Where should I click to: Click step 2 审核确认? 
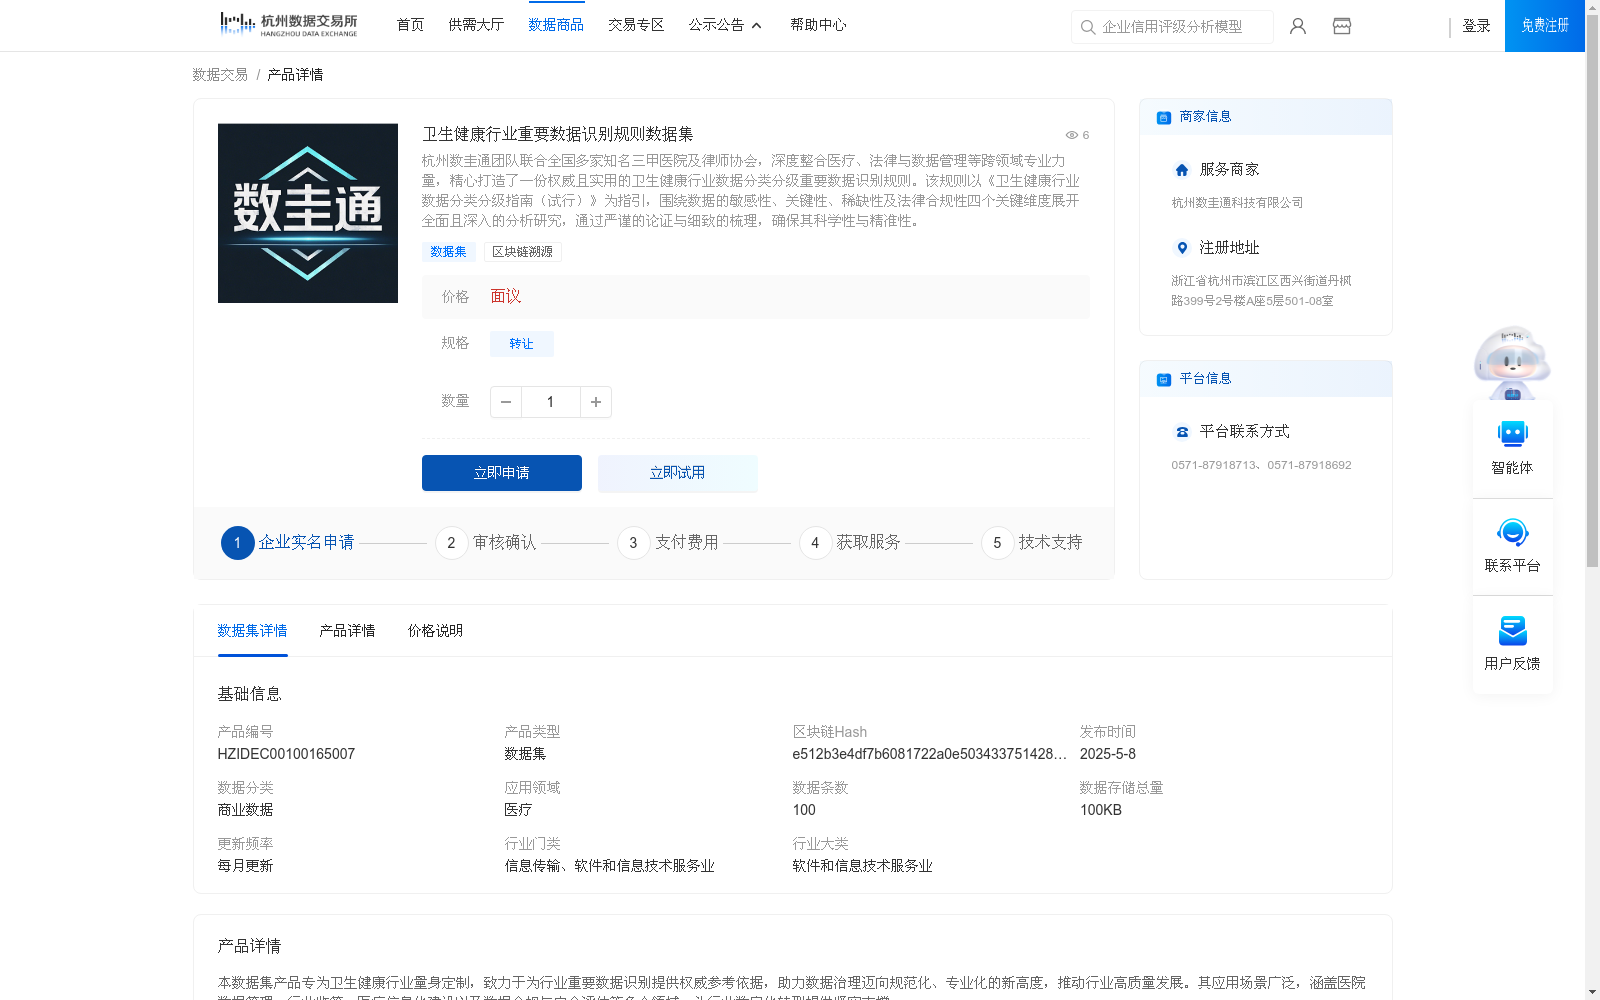(x=486, y=543)
